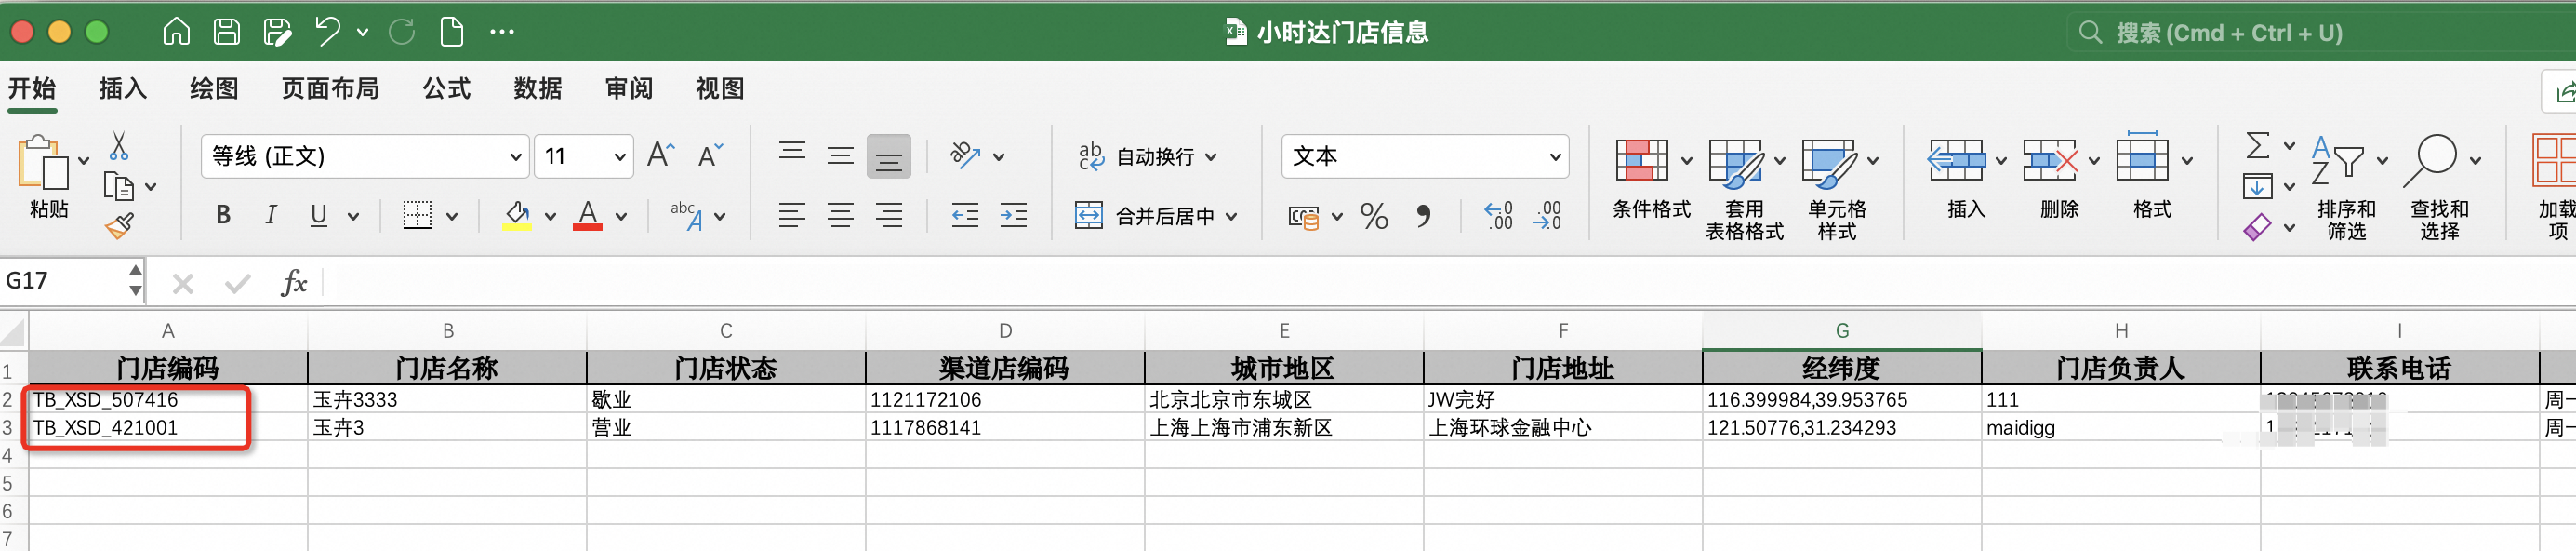Undo the last action
The height and width of the screenshot is (551, 2576).
(327, 32)
